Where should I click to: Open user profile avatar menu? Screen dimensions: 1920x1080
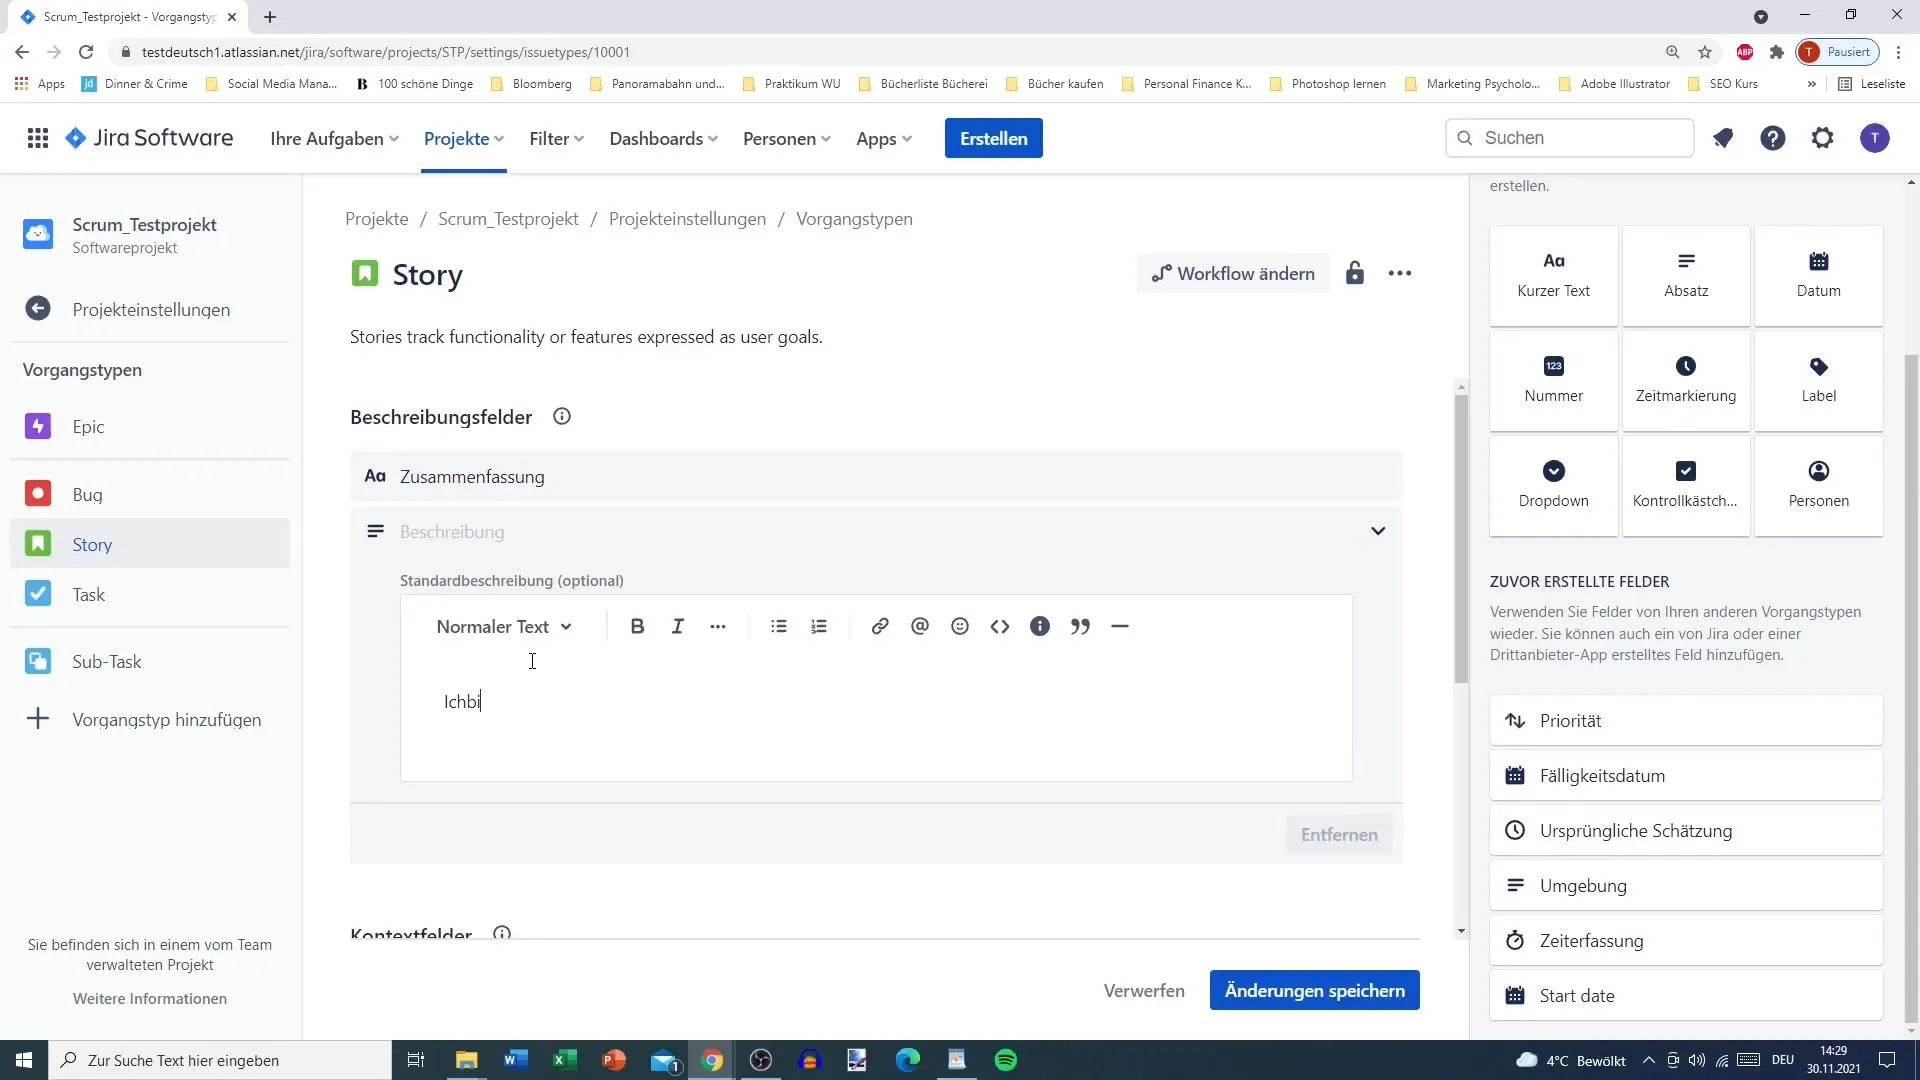click(x=1875, y=138)
